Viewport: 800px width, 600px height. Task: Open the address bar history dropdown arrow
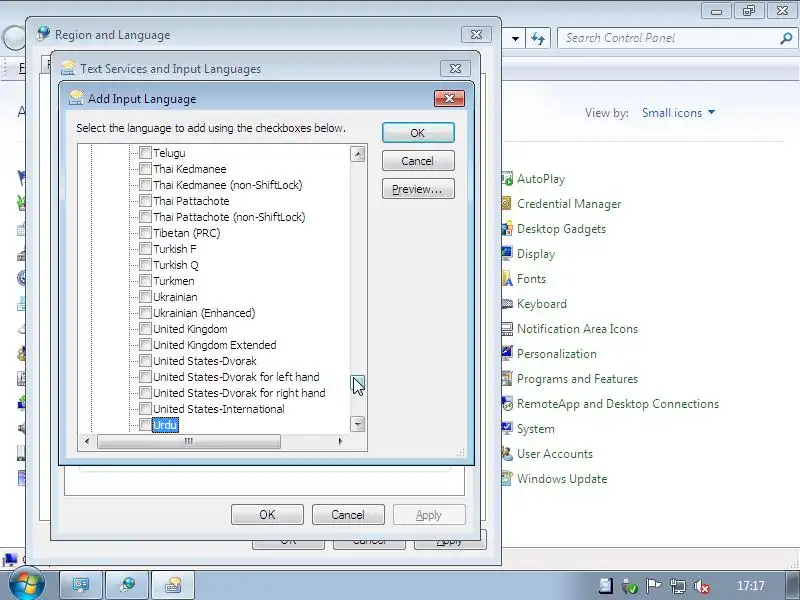pos(515,38)
